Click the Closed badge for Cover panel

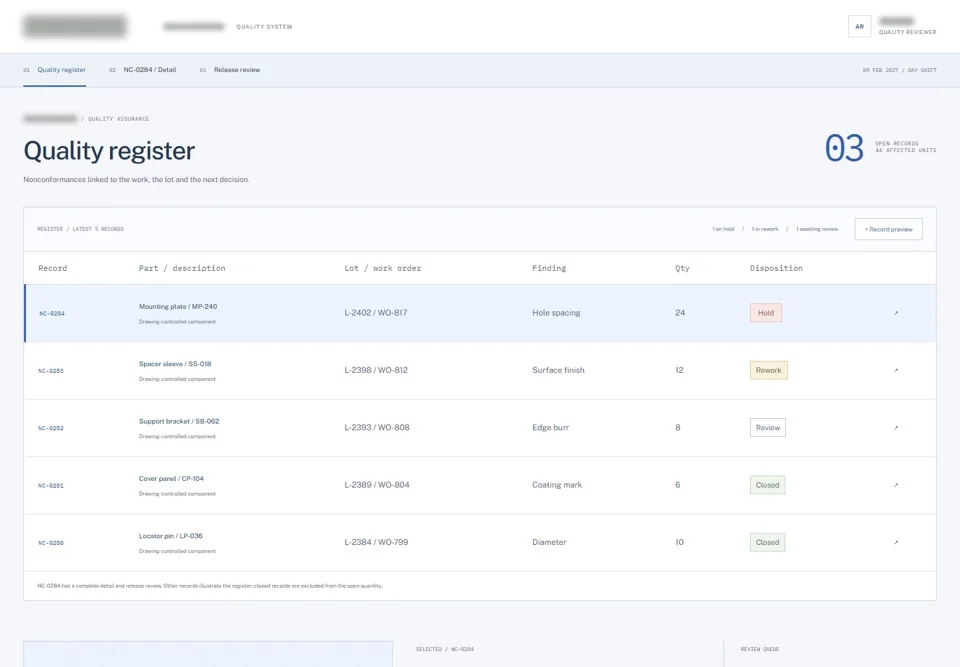(767, 485)
